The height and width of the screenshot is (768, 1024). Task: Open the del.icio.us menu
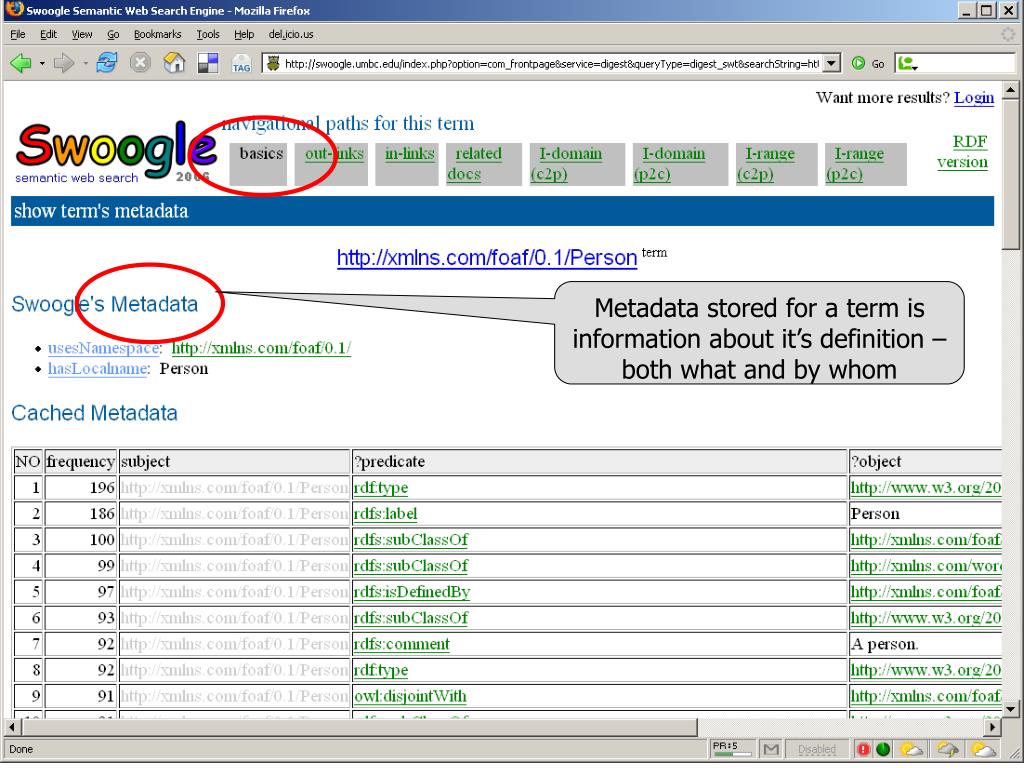click(291, 34)
